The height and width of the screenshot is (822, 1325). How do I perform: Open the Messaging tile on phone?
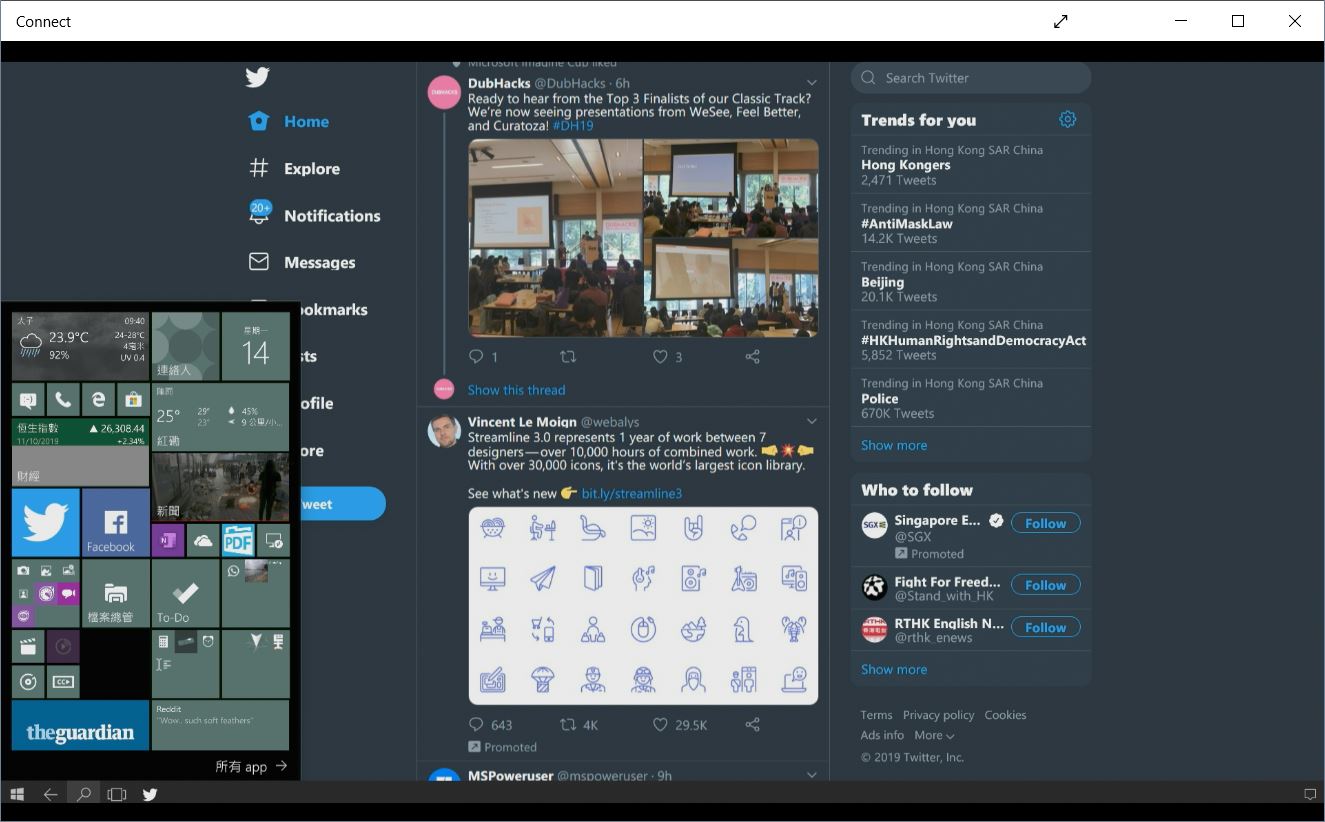(28, 400)
